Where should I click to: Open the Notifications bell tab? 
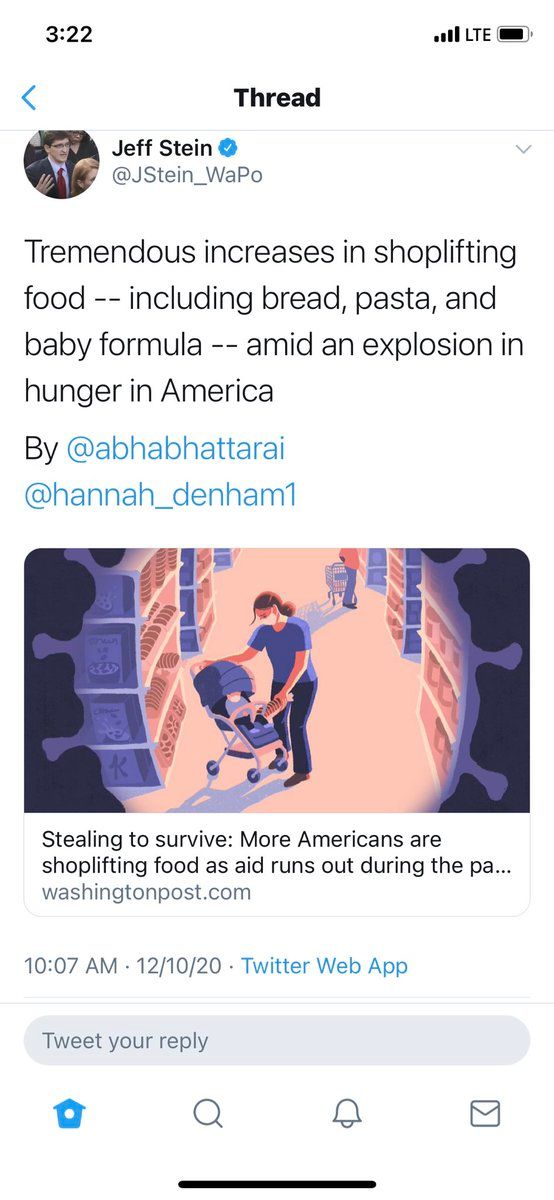point(346,1113)
